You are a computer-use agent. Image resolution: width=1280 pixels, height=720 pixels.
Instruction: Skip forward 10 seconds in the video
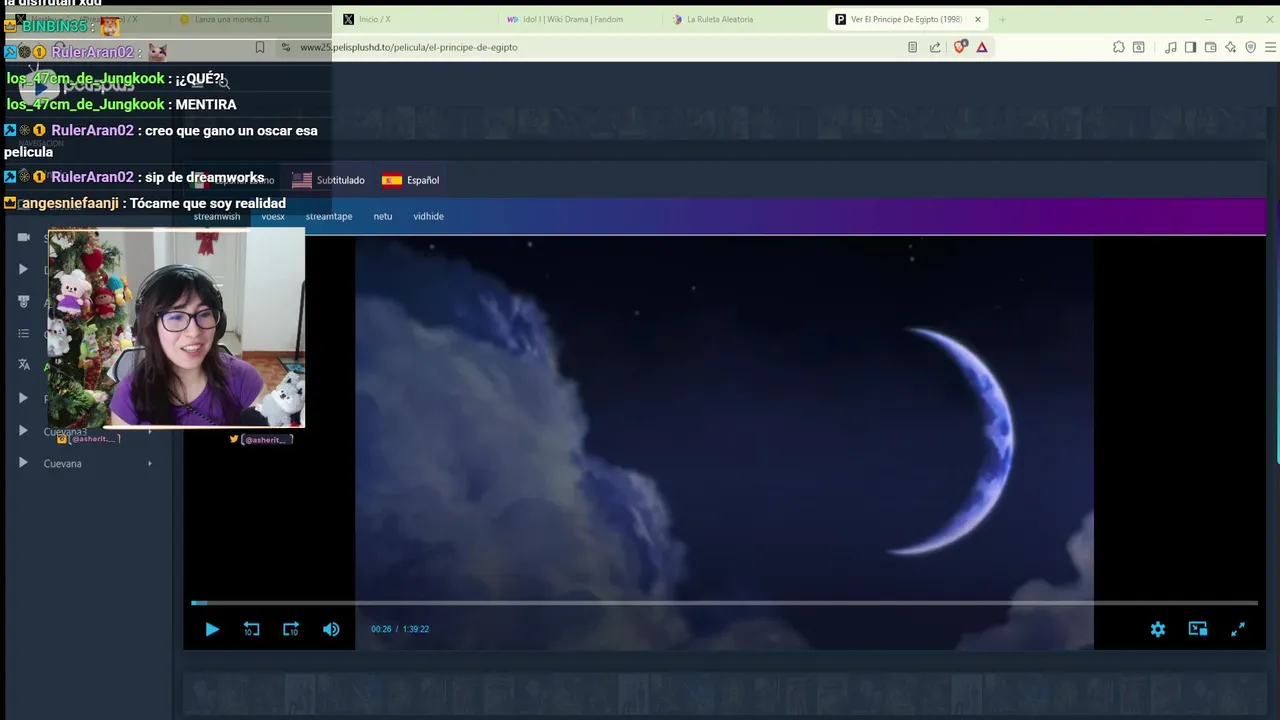[x=291, y=629]
